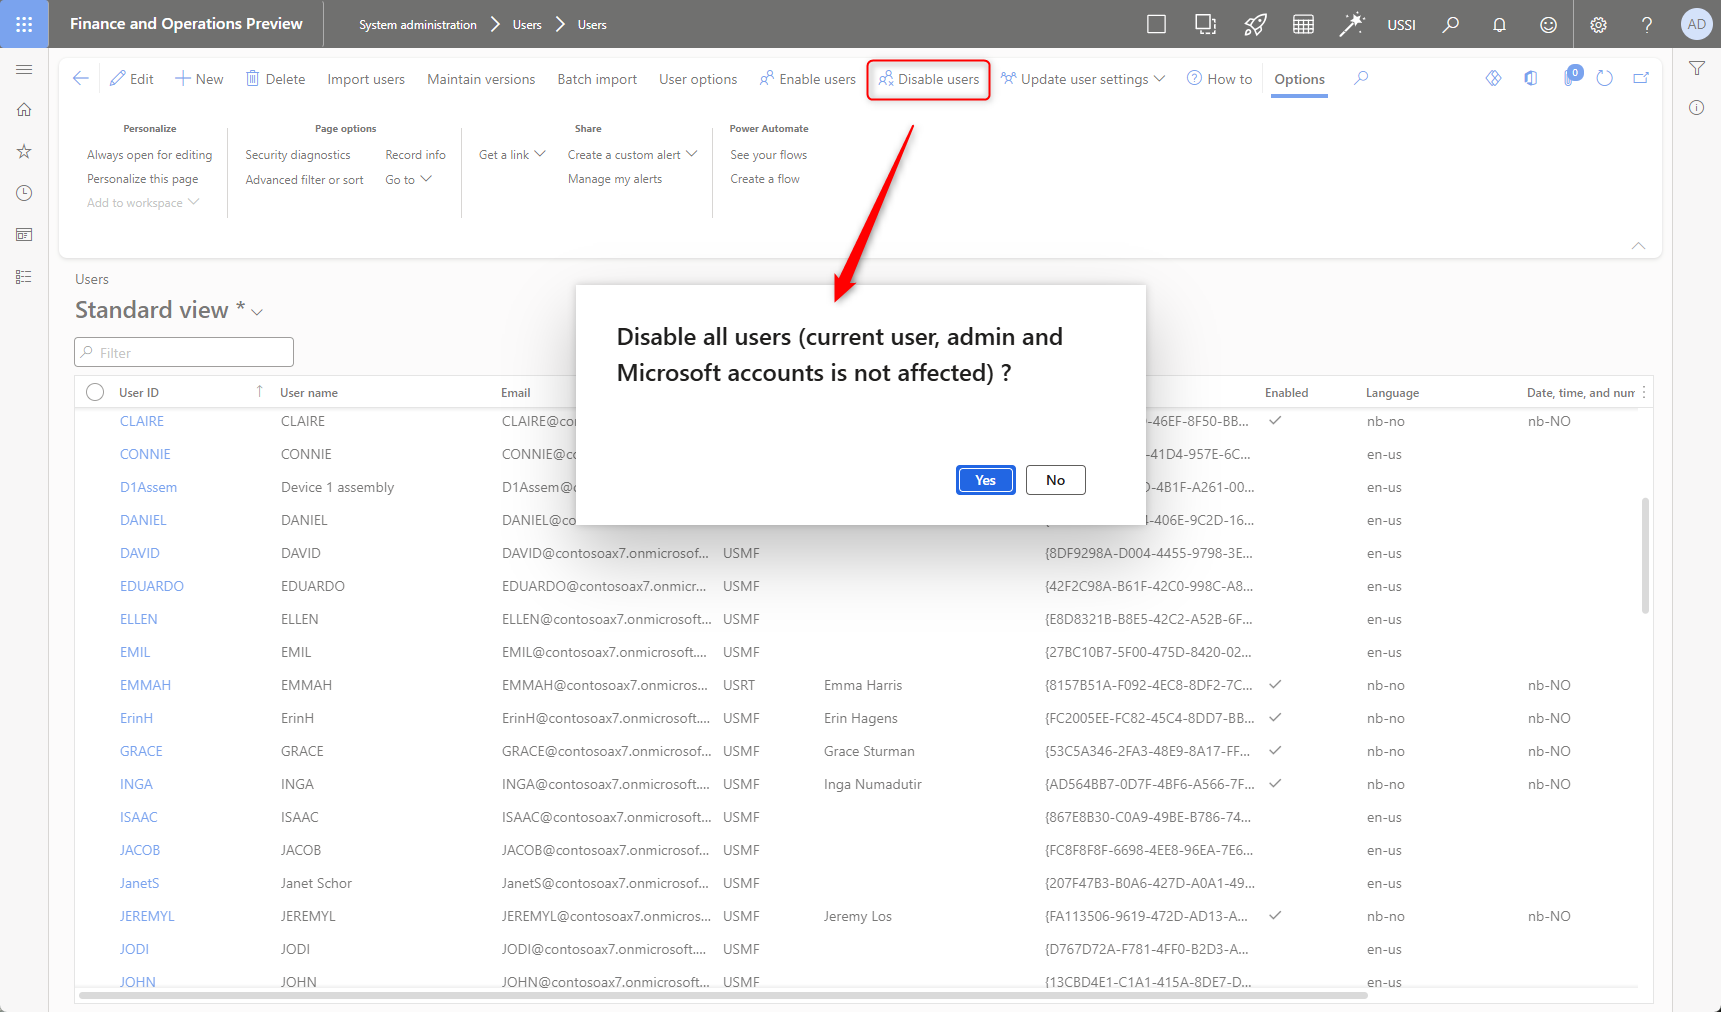Toggle the Enabled checkmark for EMMAH
This screenshot has height=1012, width=1721.
click(1275, 685)
